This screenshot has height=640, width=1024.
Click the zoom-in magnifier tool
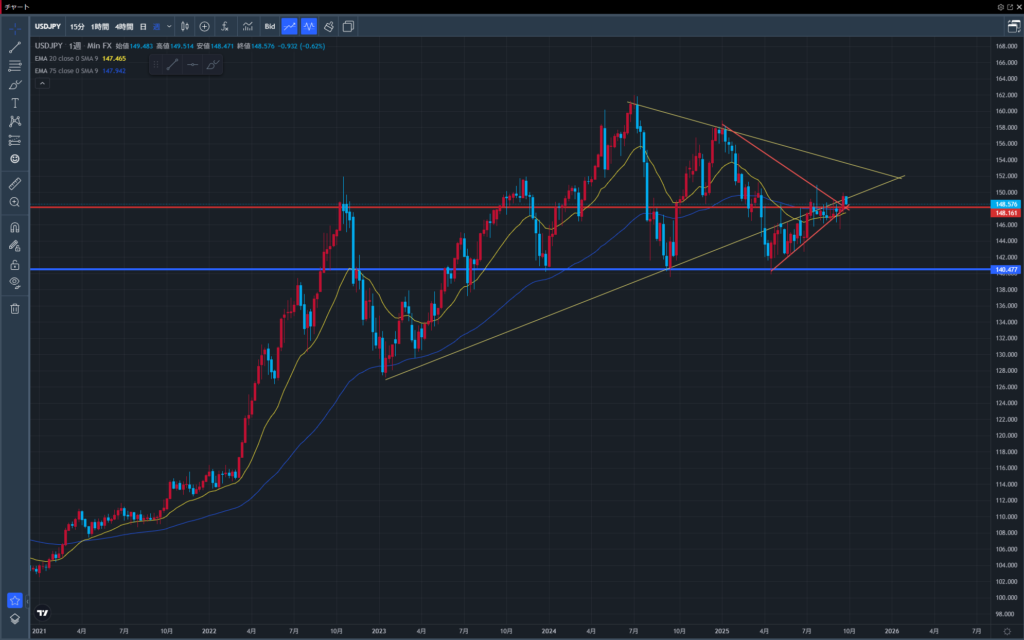click(15, 203)
